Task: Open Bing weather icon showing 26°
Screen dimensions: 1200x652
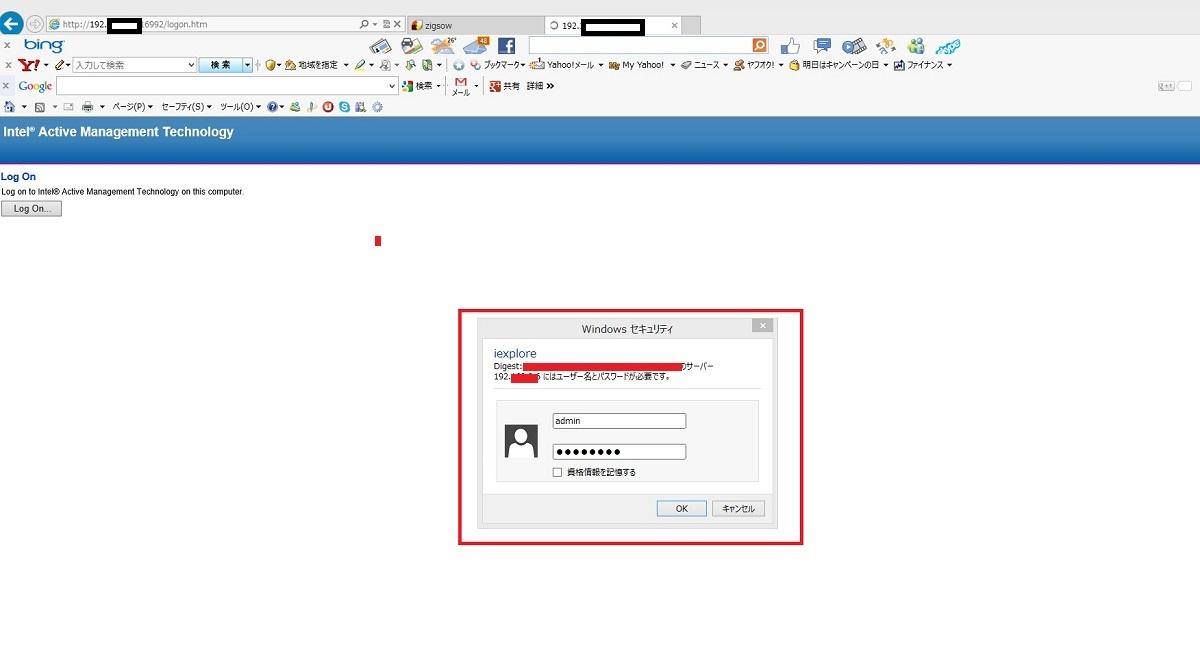Action: point(443,46)
